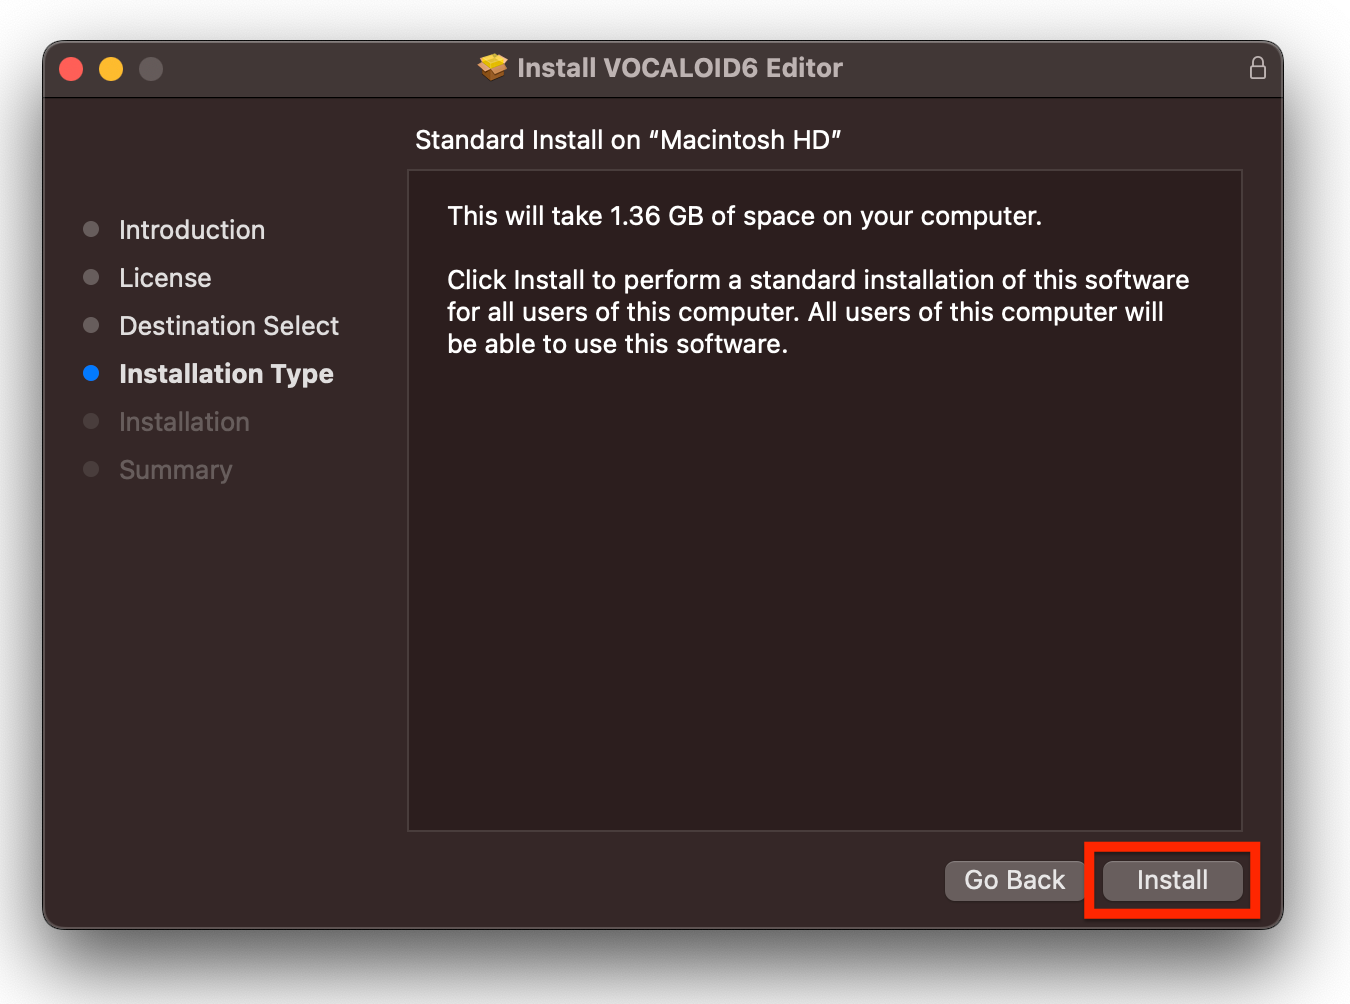
Task: Click the installer package icon in the title bar
Action: pyautogui.click(x=492, y=67)
